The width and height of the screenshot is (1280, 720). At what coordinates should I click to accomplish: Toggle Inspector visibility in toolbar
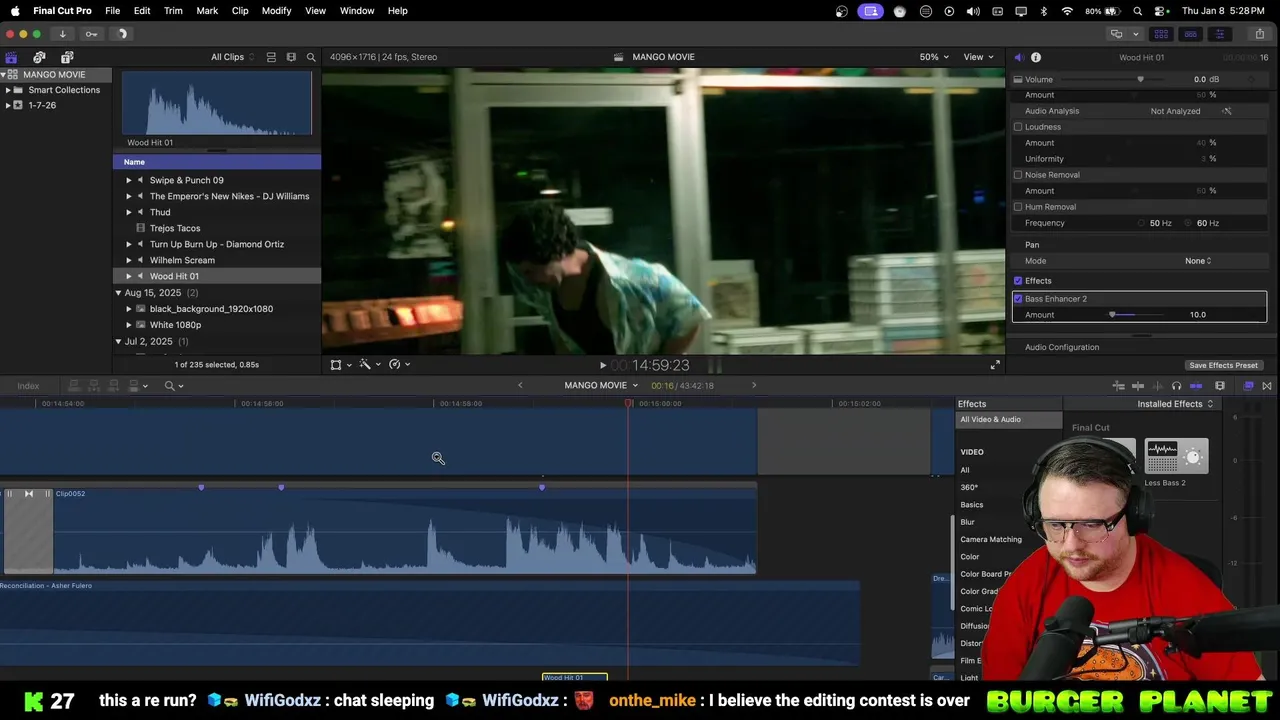[x=1219, y=34]
